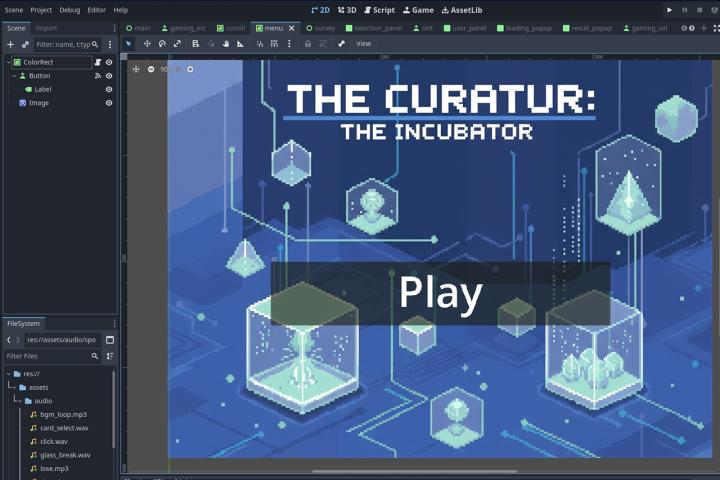
Task: Select the Rotate Mode tool
Action: (162, 44)
